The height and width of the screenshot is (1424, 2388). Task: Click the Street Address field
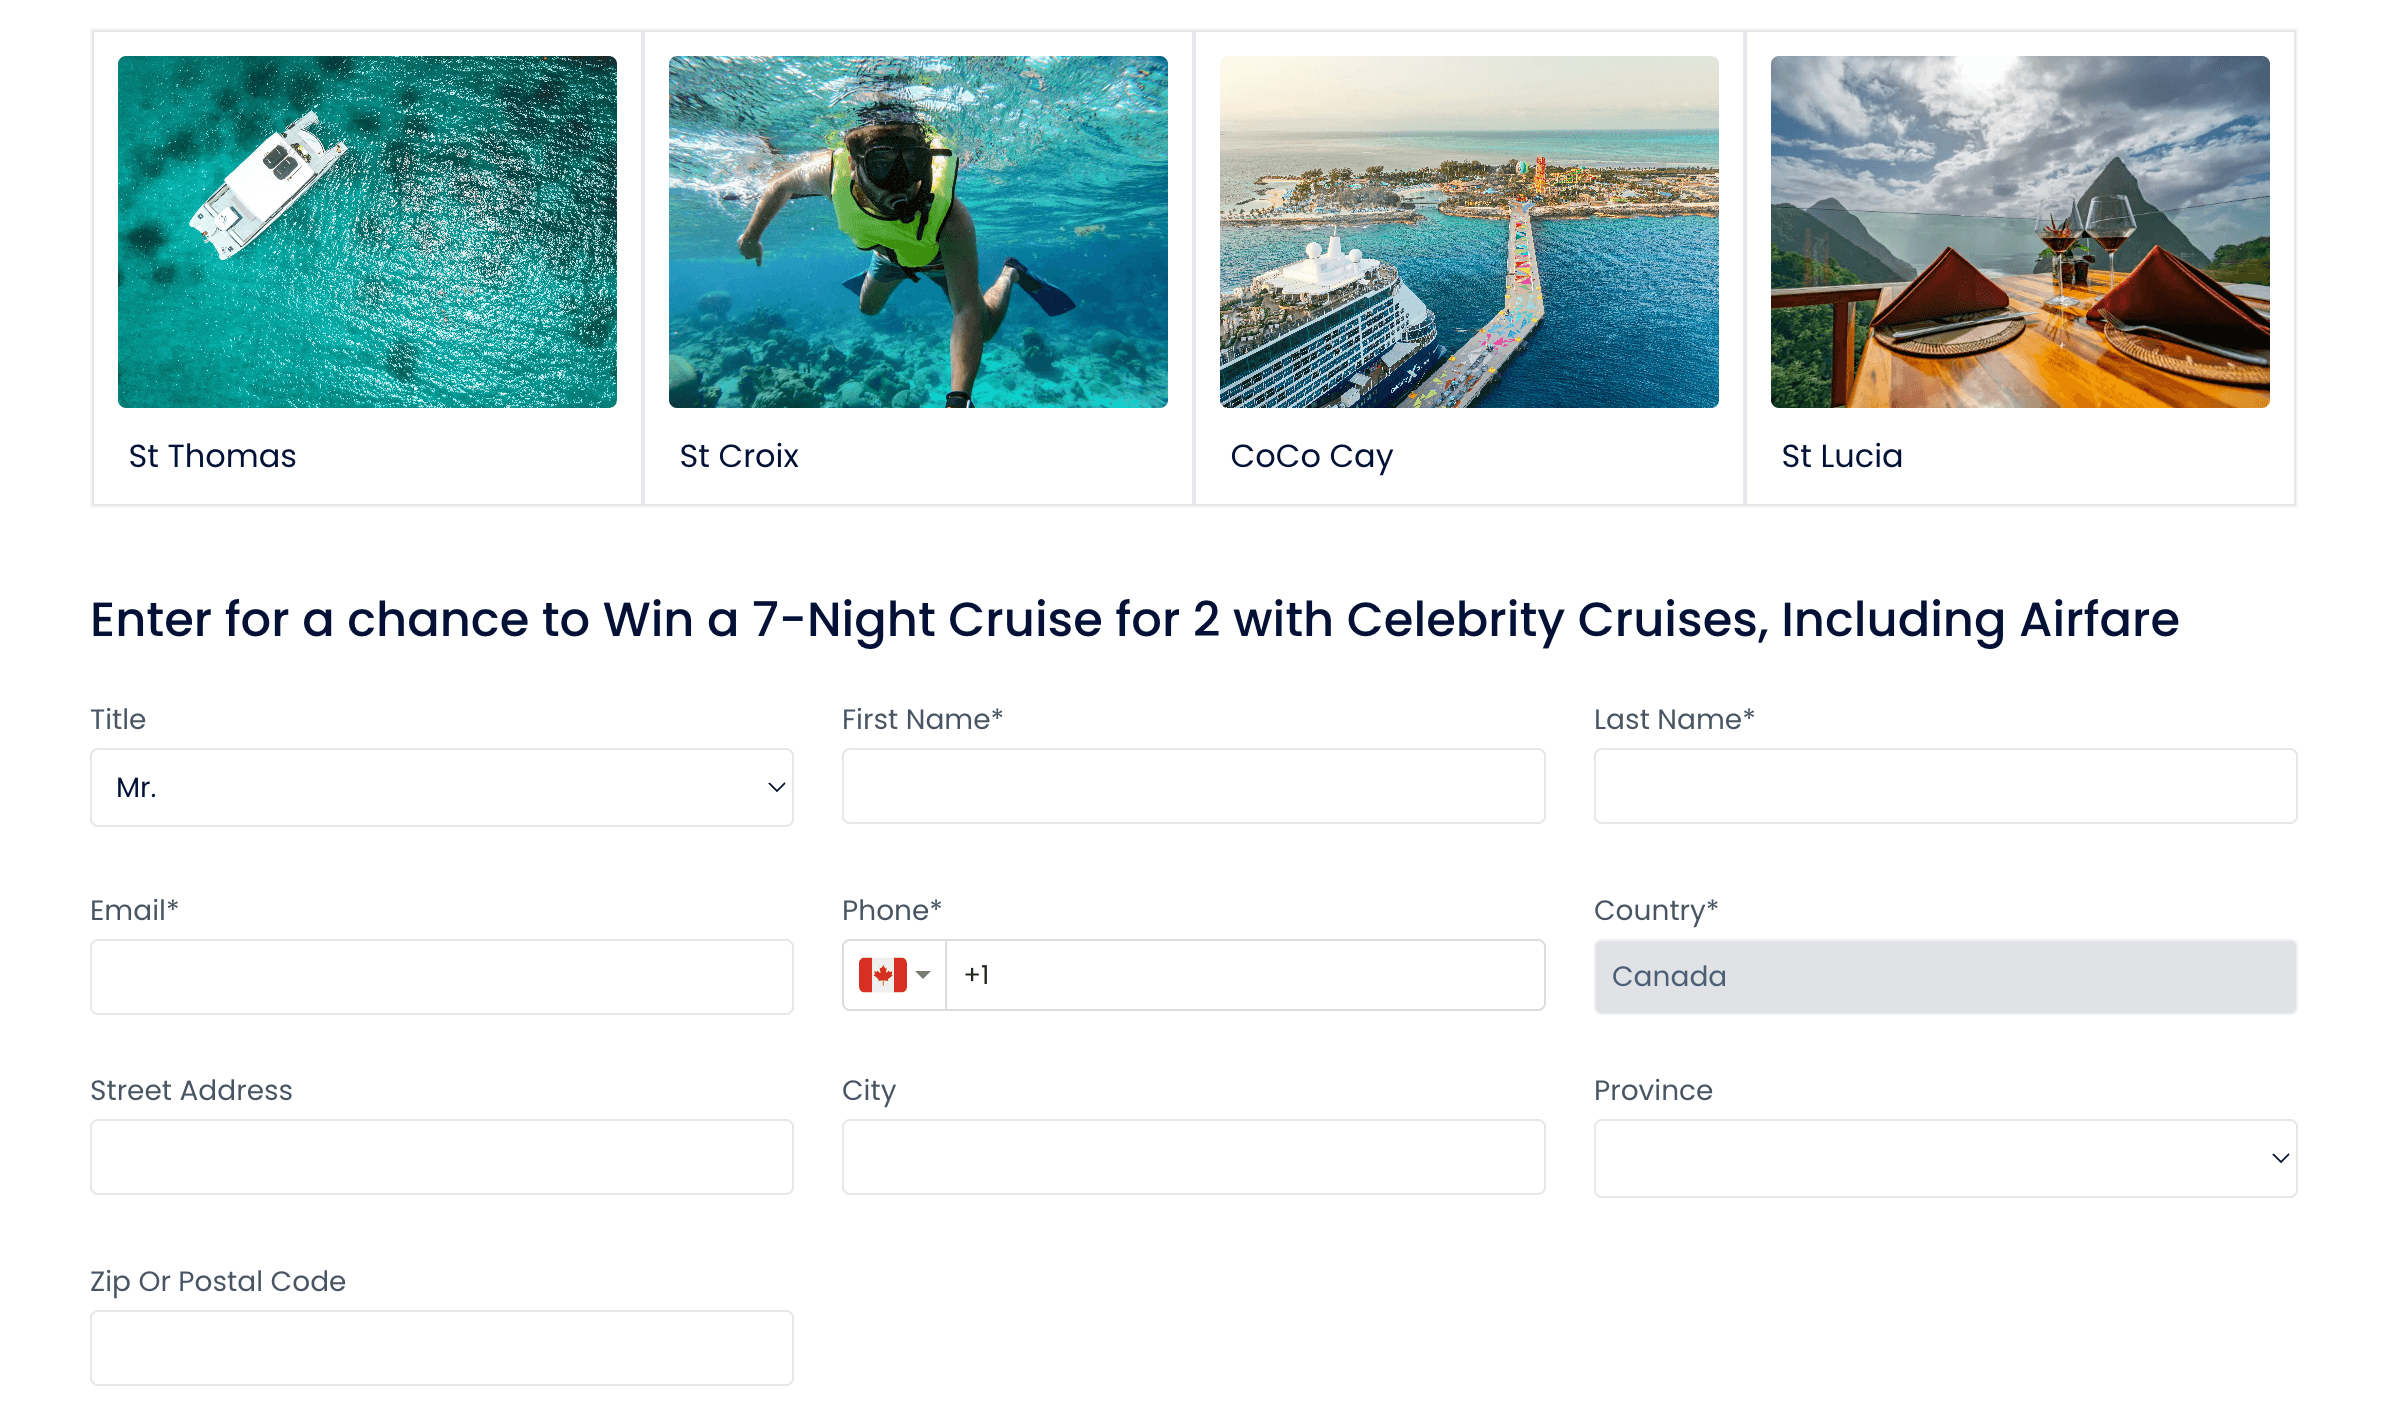click(x=441, y=1157)
